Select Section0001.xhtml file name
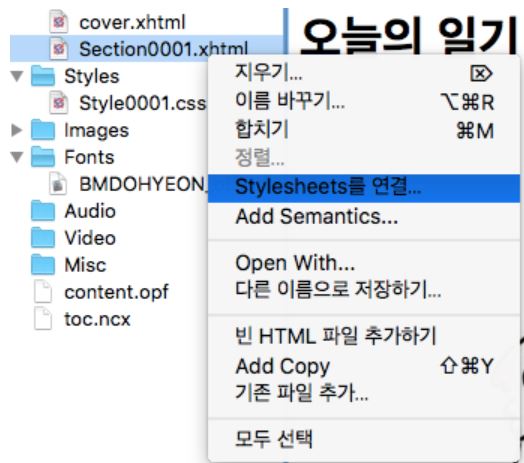Screen dimensions: 524x463 point(163,49)
